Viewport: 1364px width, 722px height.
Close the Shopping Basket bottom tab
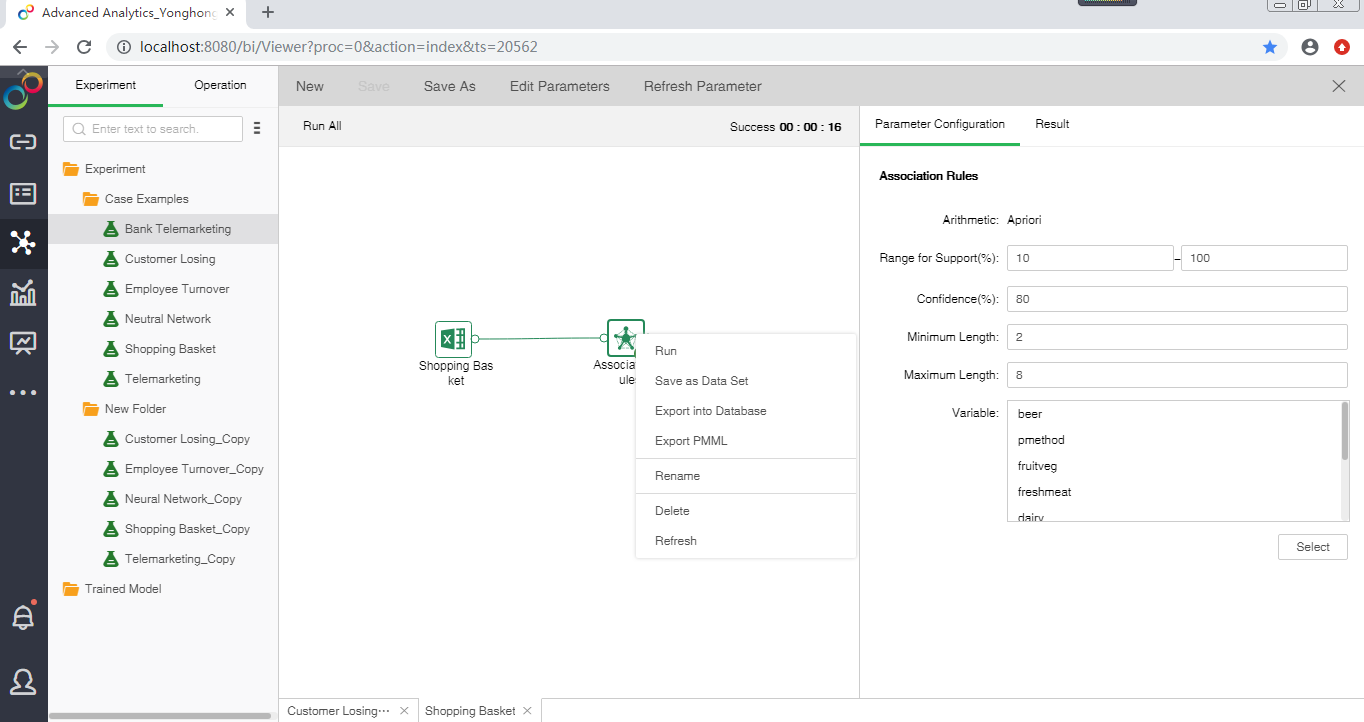pyautogui.click(x=527, y=711)
